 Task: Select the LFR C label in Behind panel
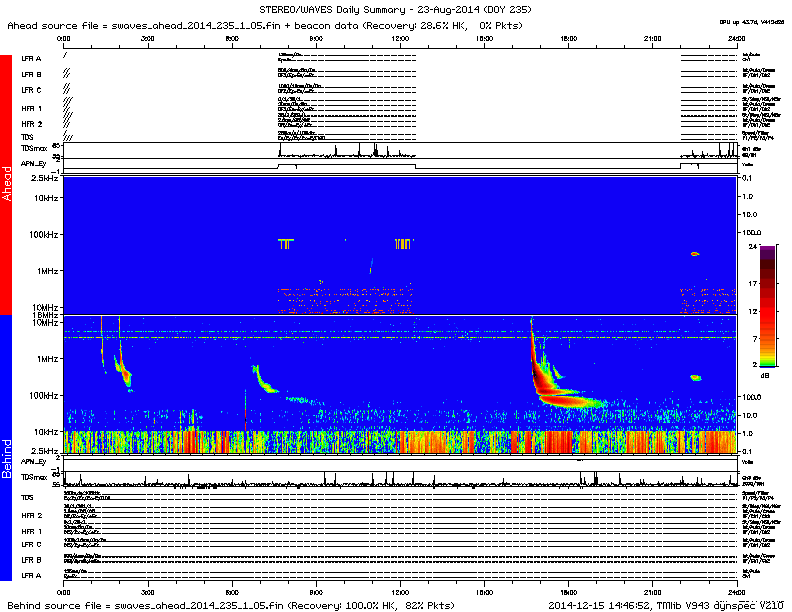tap(31, 544)
